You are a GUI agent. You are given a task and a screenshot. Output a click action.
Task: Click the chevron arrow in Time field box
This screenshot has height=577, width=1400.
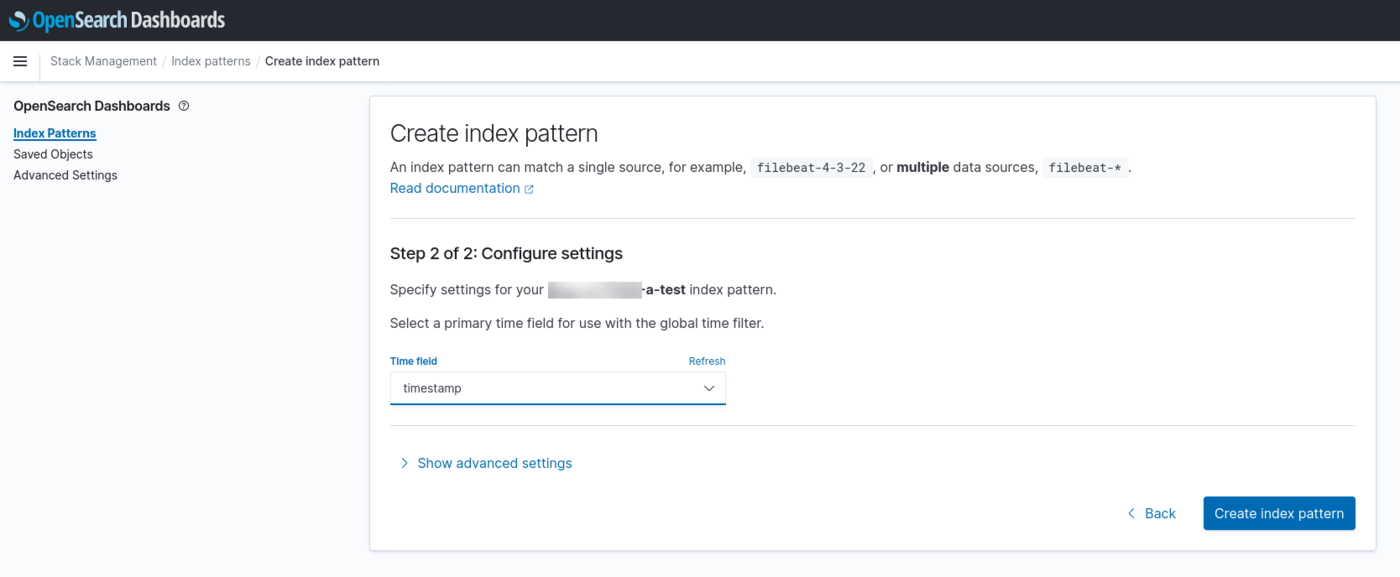click(709, 388)
